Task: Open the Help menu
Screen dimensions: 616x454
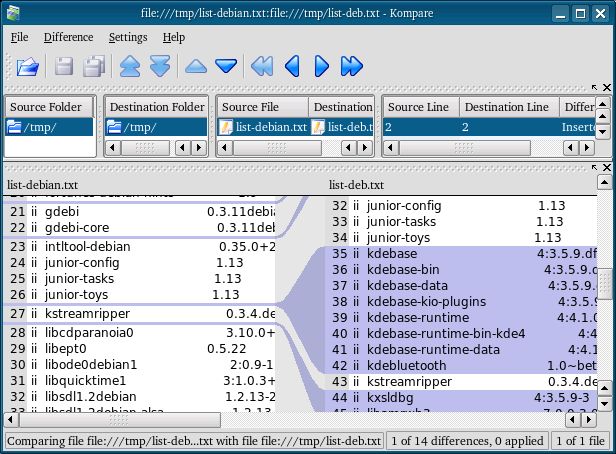Action: pyautogui.click(x=174, y=37)
